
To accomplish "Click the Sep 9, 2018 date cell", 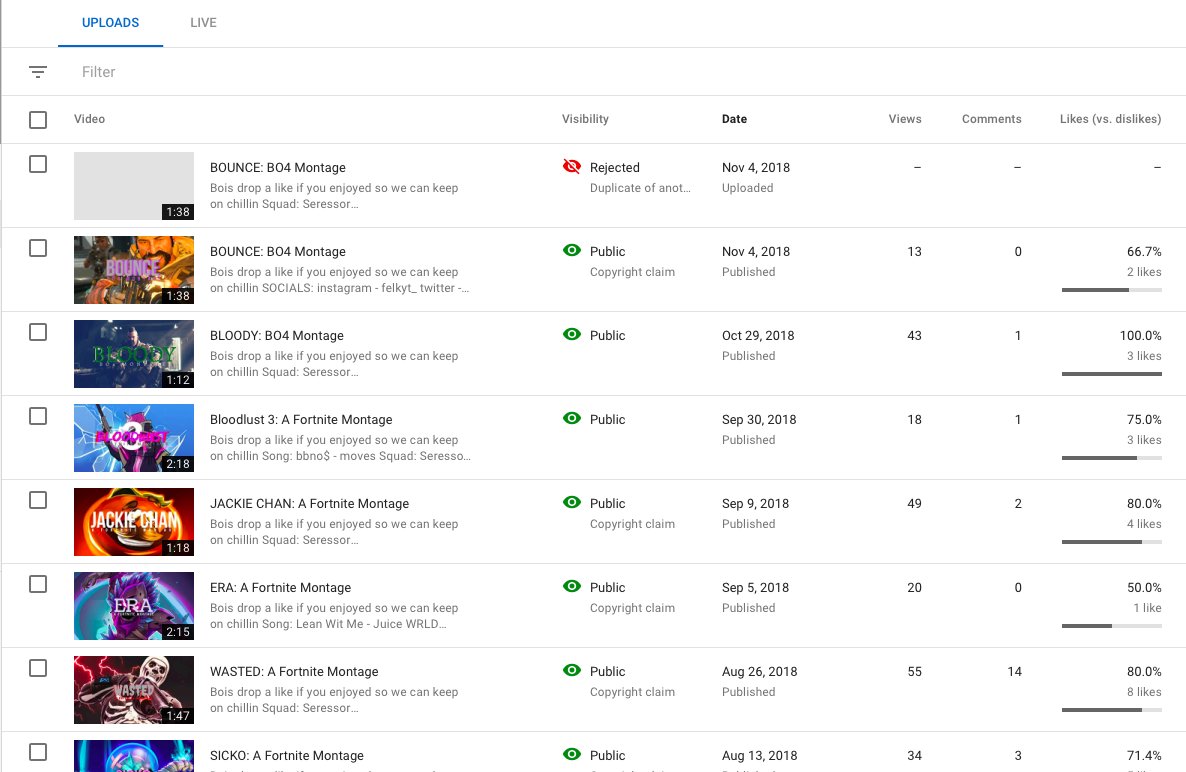I will point(755,504).
